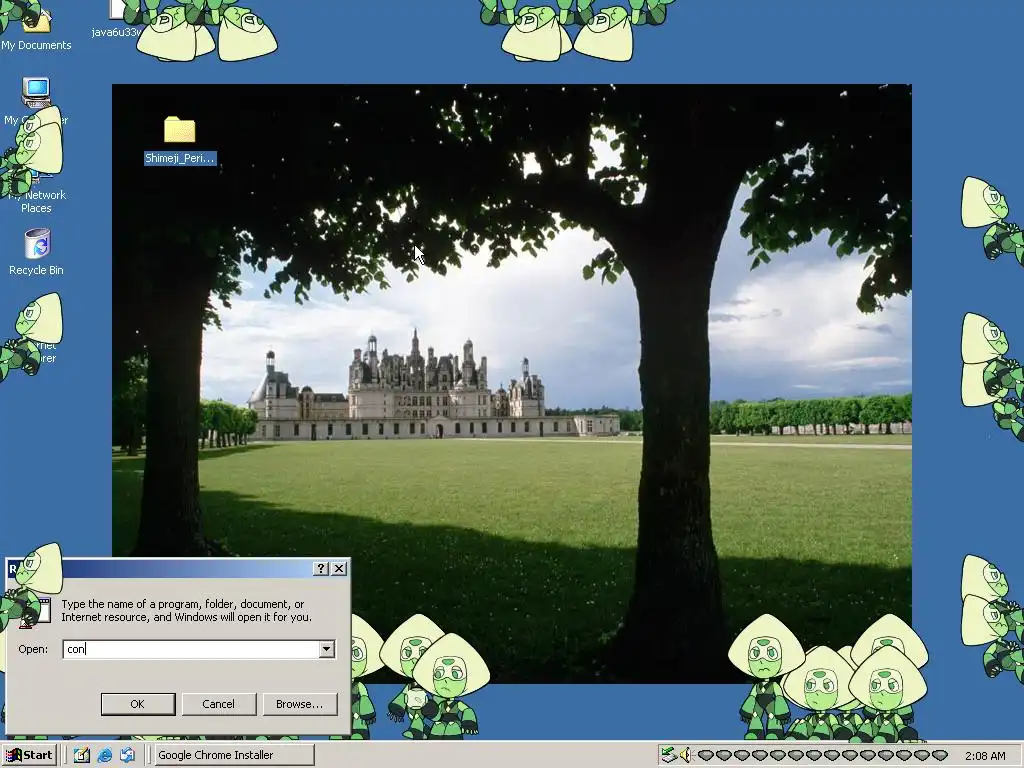Click Browse... in the Run dialog
The image size is (1024, 768).
click(x=300, y=704)
